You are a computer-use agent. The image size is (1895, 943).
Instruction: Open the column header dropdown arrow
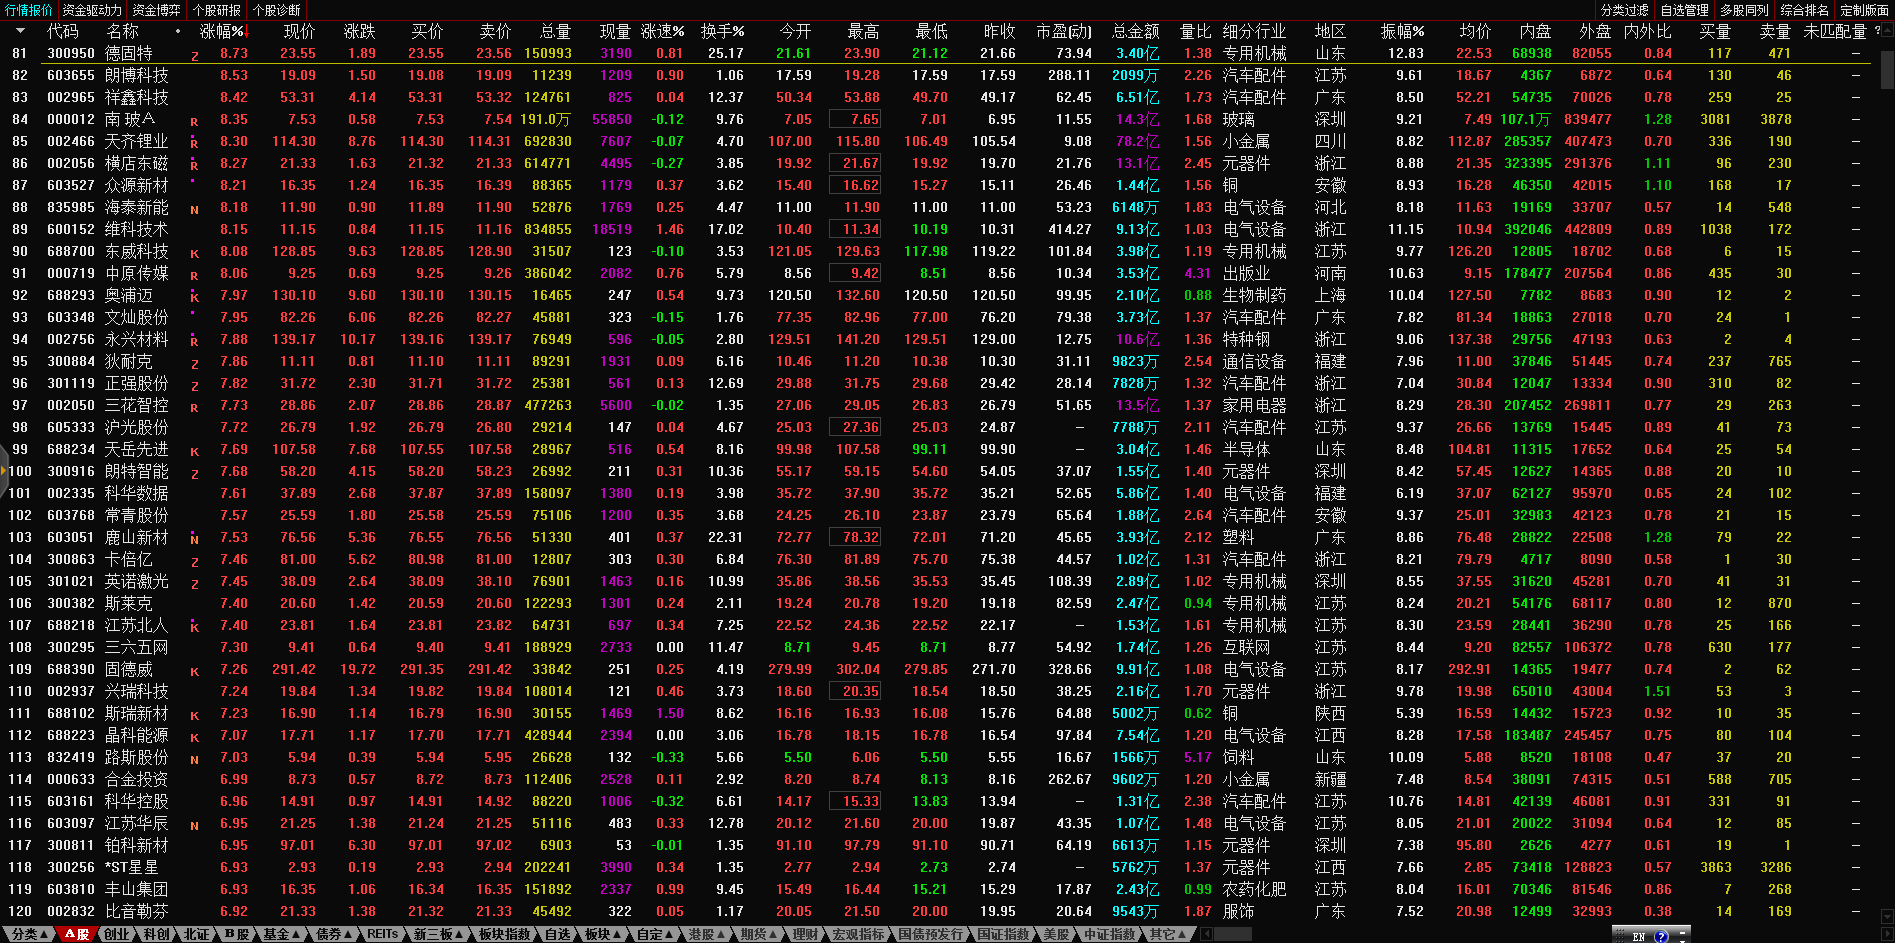click(20, 31)
